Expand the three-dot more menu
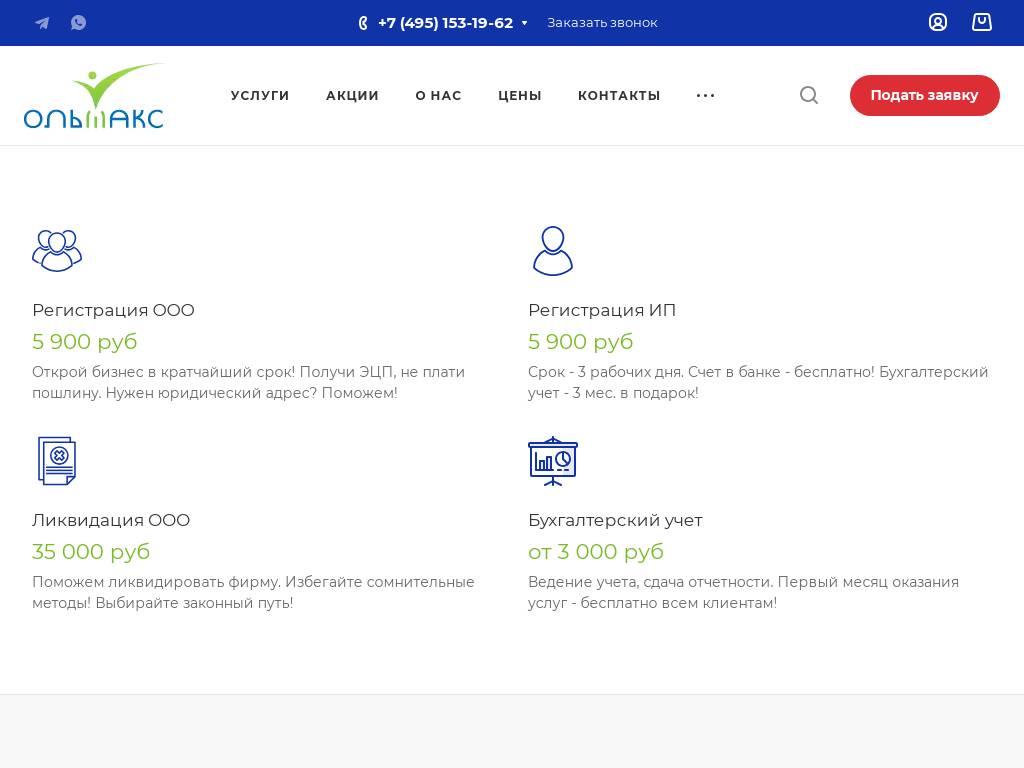Image resolution: width=1024 pixels, height=768 pixels. click(705, 95)
